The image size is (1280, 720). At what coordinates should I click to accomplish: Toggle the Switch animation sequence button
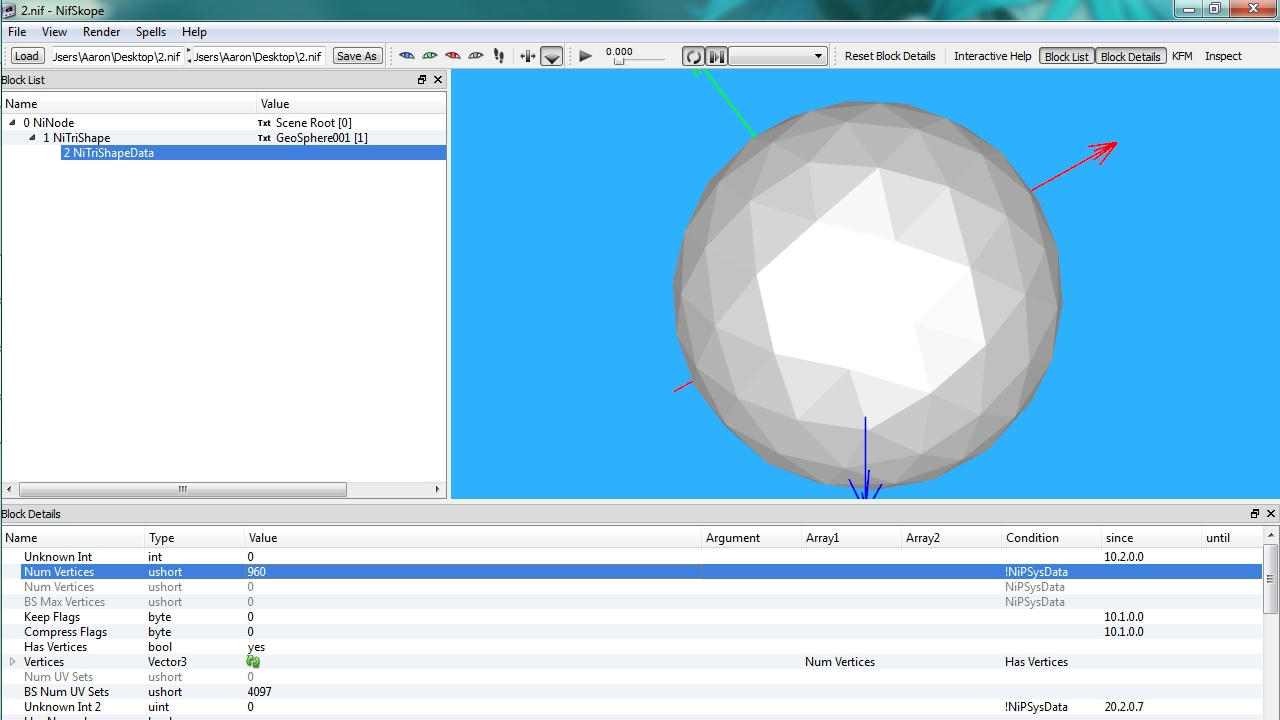(x=717, y=56)
